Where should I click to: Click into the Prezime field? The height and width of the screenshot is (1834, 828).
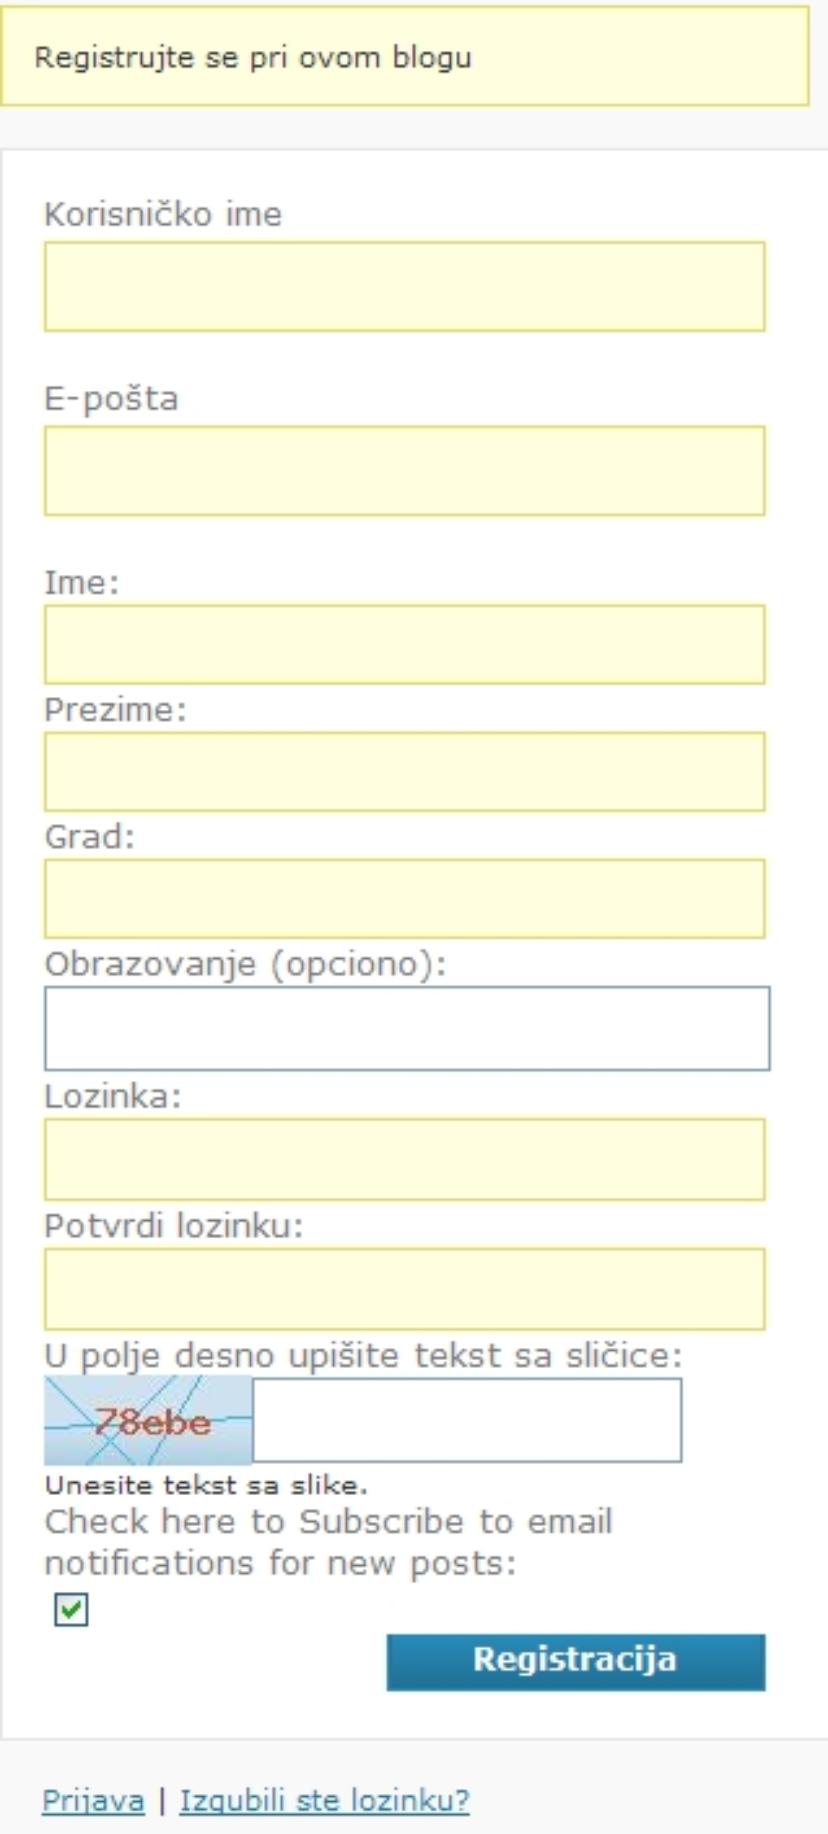click(x=404, y=771)
